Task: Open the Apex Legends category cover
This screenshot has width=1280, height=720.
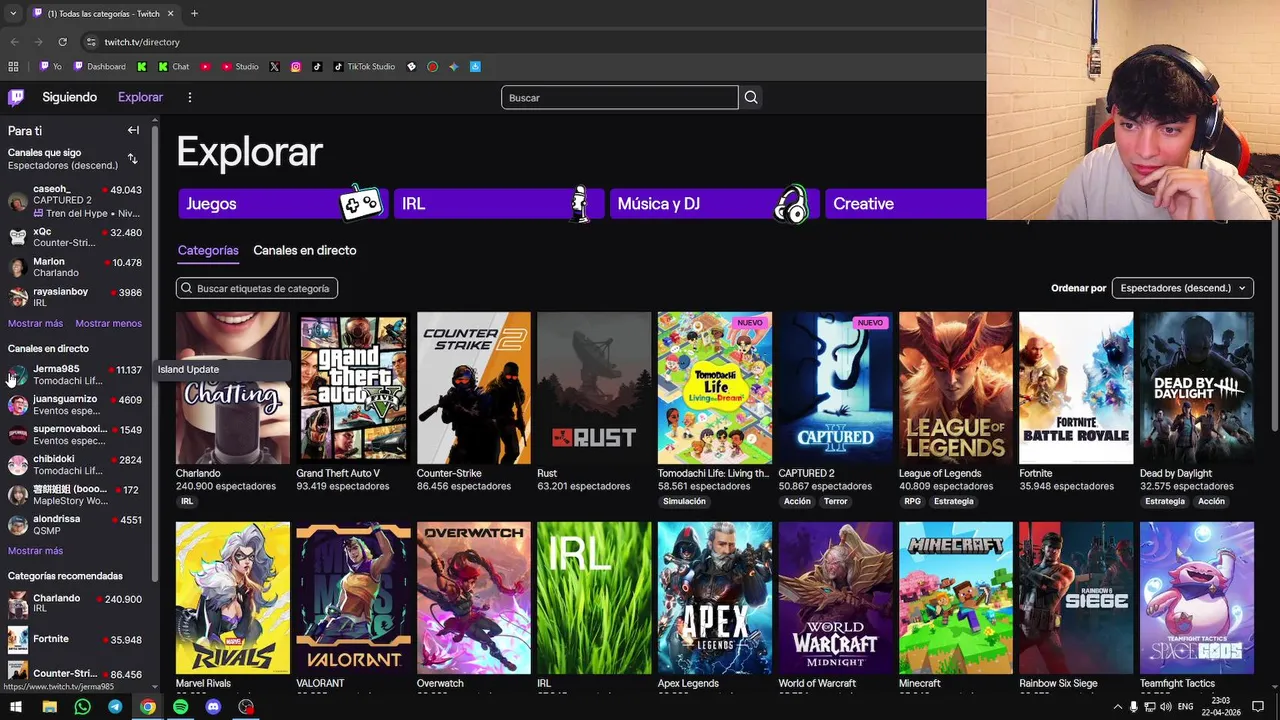Action: click(715, 598)
